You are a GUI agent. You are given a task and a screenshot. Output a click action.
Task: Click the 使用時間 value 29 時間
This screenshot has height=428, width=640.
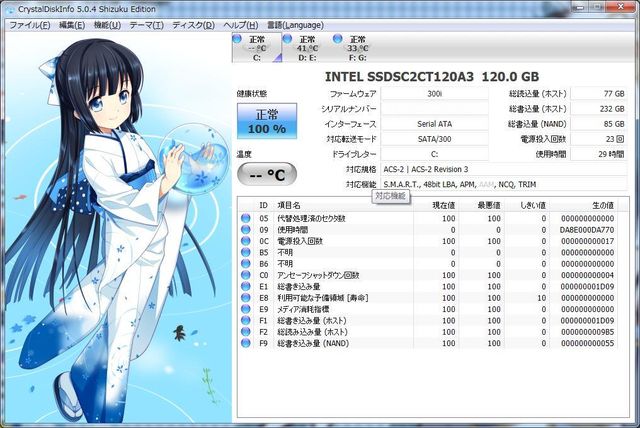(599, 154)
